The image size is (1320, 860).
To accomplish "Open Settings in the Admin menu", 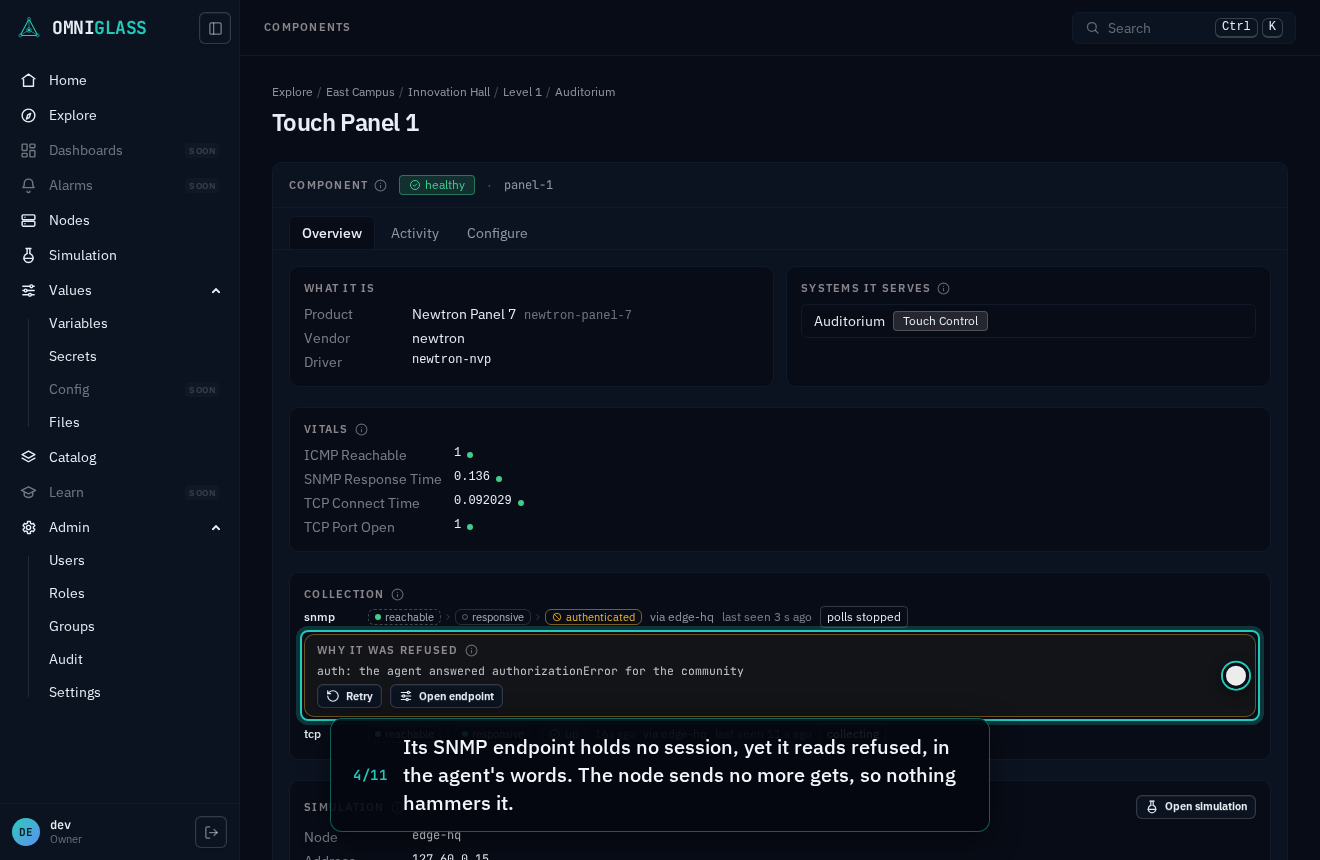I will (x=75, y=692).
